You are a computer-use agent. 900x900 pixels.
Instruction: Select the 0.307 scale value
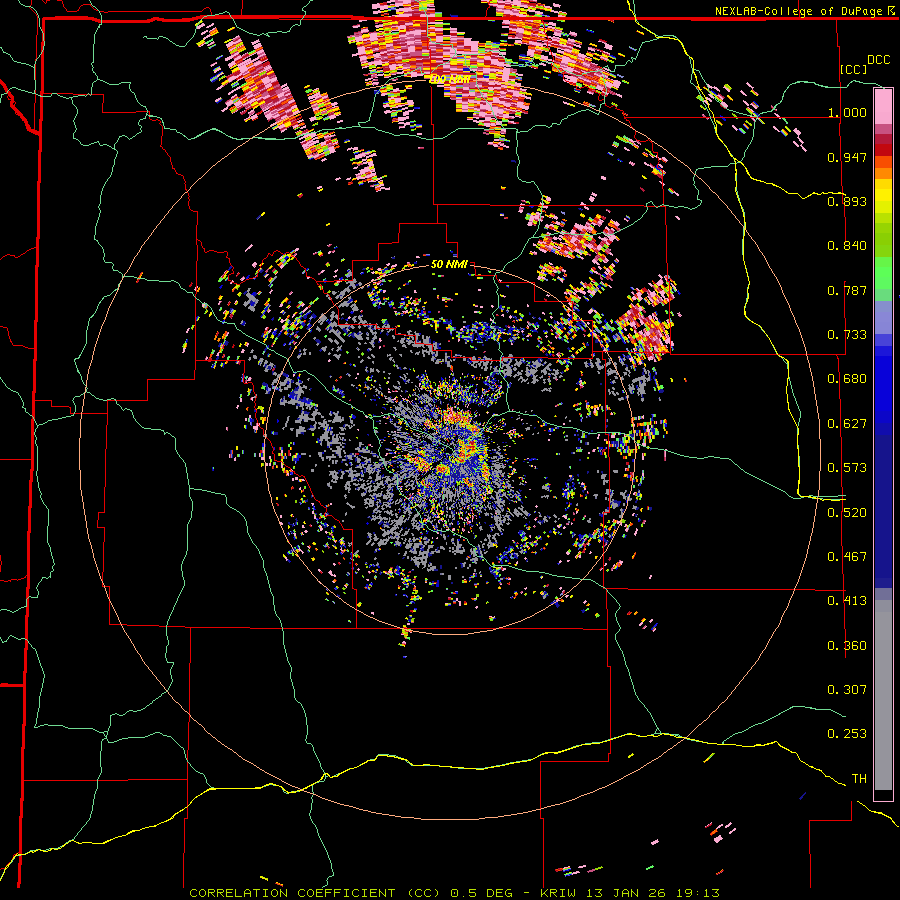coord(847,690)
